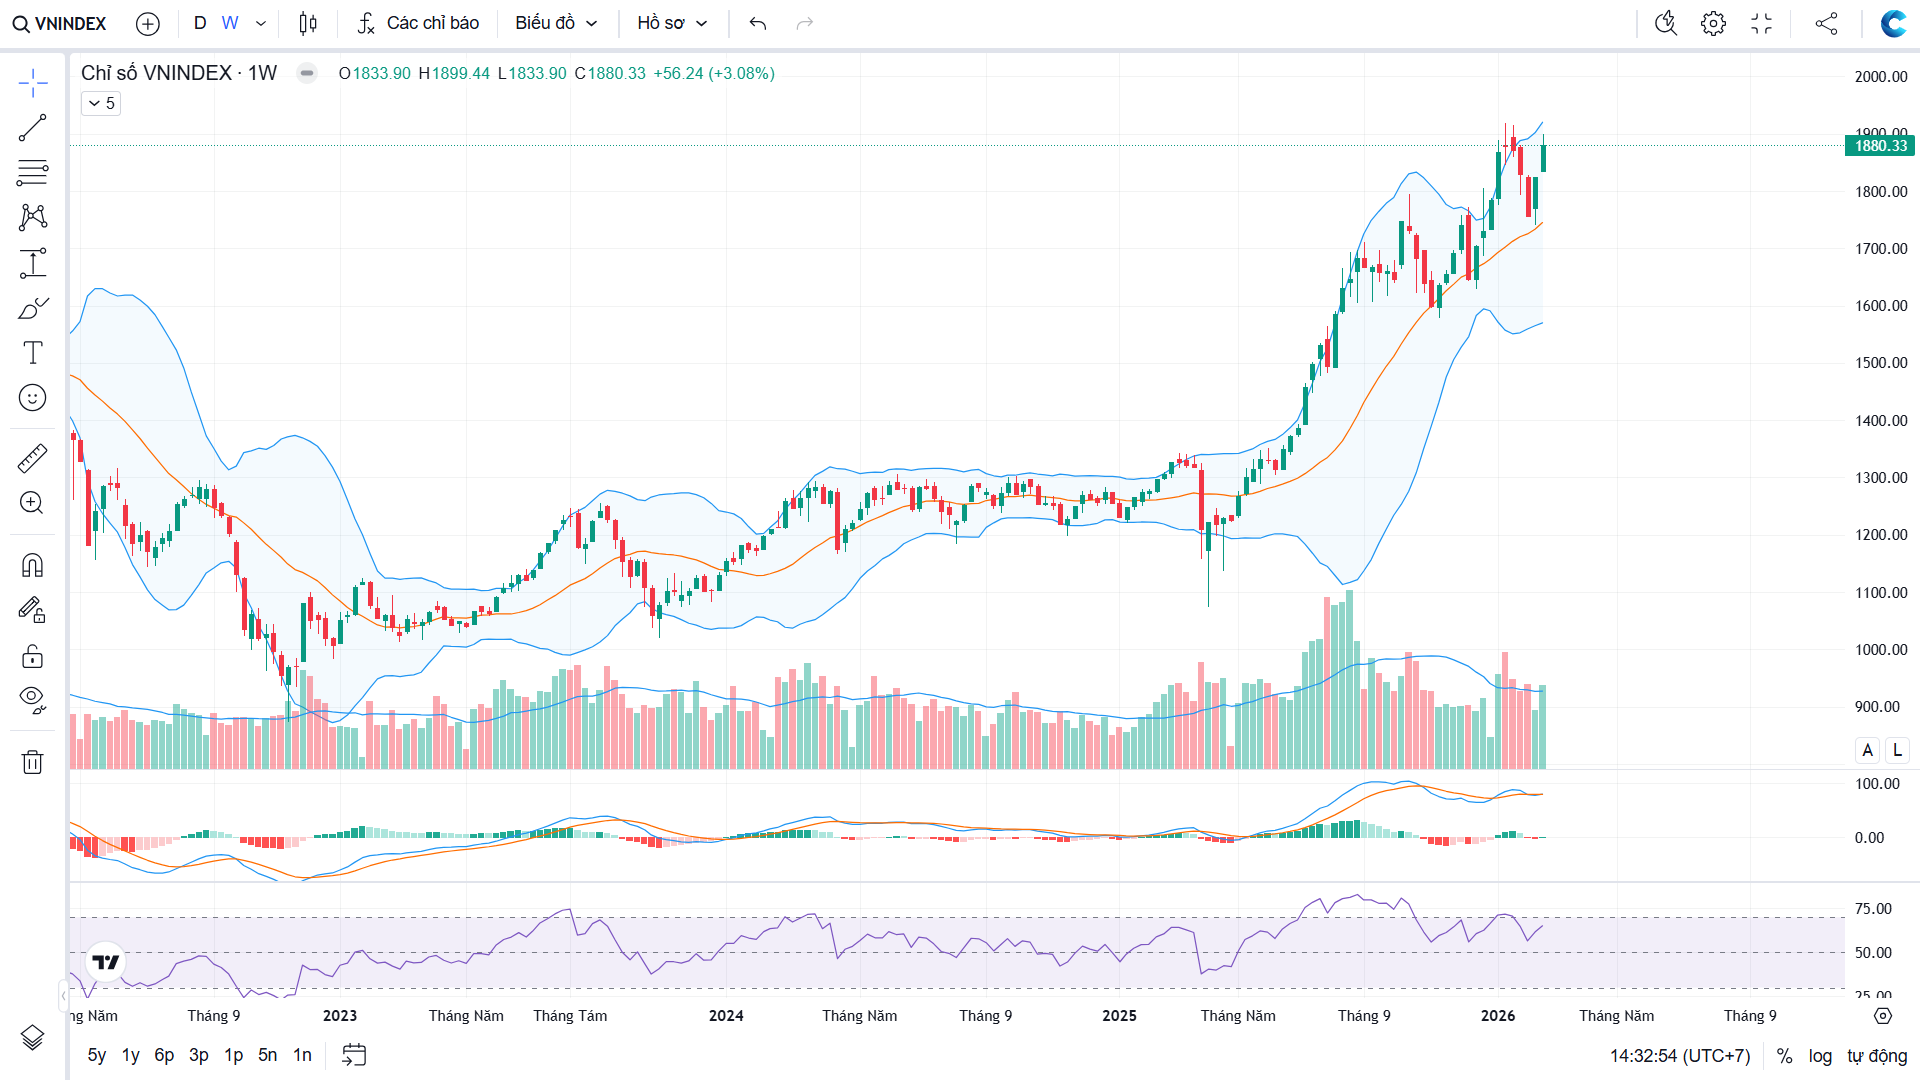
Task: Collapse the indicators legend showing 5
Action: [101, 103]
